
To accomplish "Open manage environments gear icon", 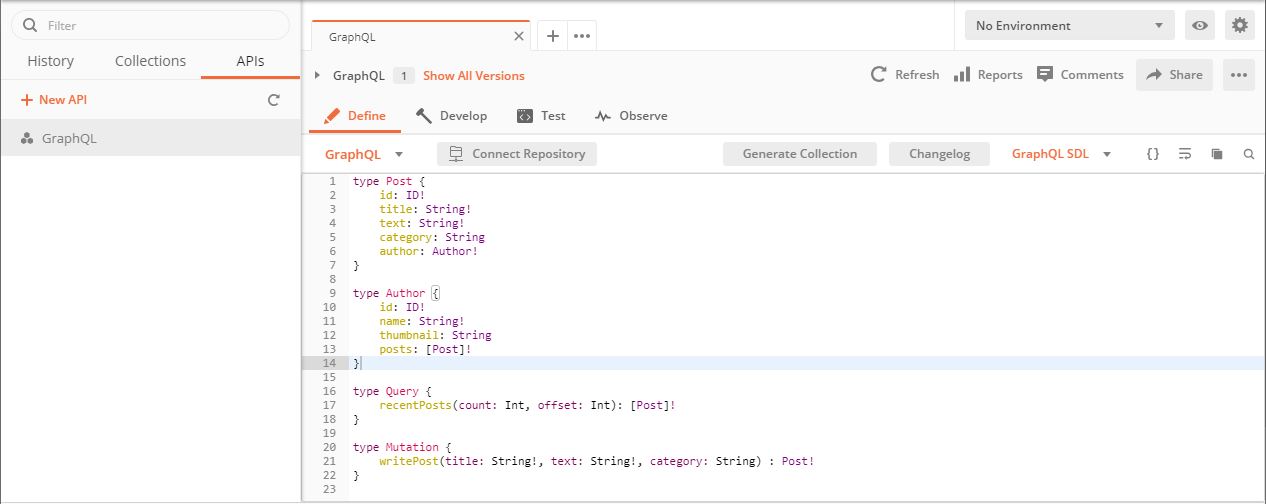I will [x=1240, y=26].
